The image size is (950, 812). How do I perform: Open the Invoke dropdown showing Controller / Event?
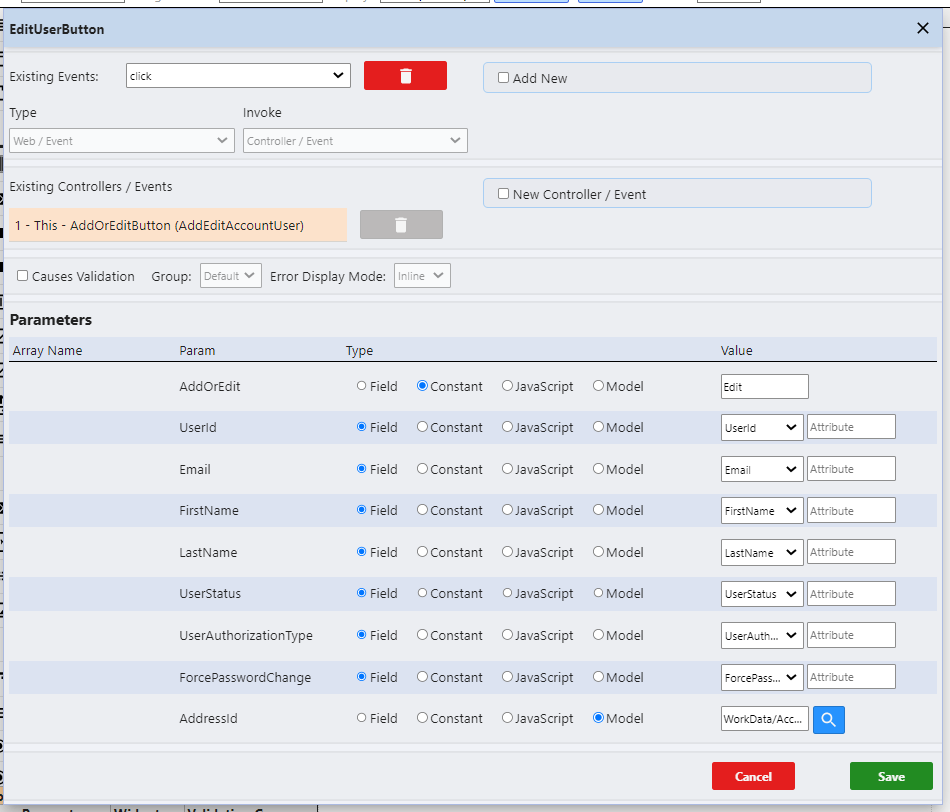(x=355, y=141)
